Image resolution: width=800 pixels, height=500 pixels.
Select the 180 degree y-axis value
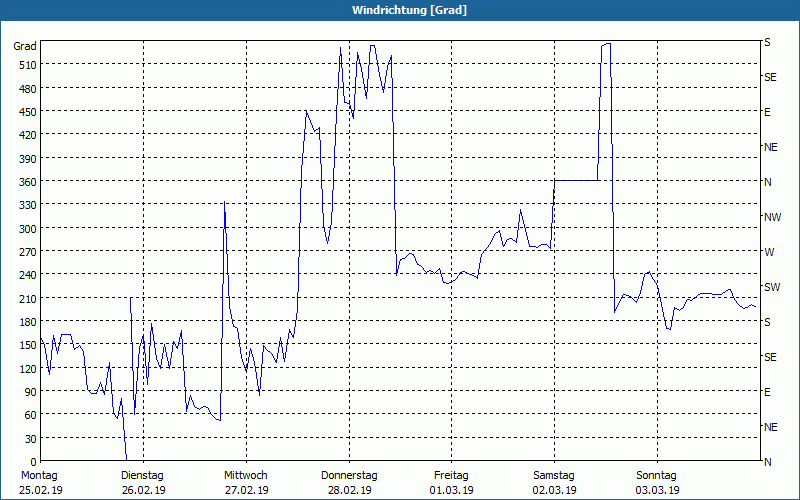click(x=26, y=322)
